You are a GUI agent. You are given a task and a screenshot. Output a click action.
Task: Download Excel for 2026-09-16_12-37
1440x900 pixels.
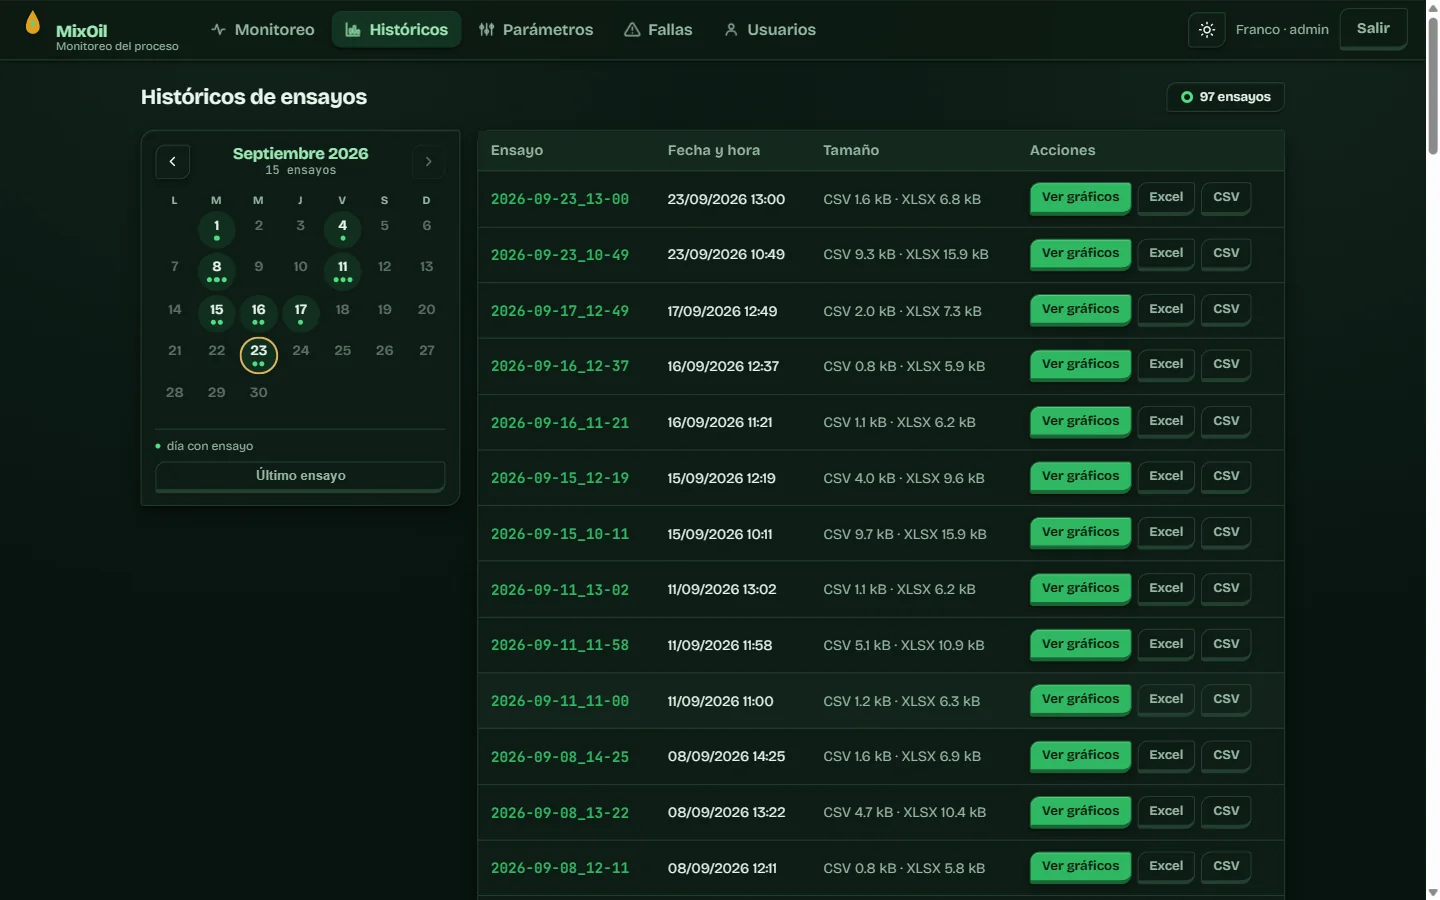1166,365
